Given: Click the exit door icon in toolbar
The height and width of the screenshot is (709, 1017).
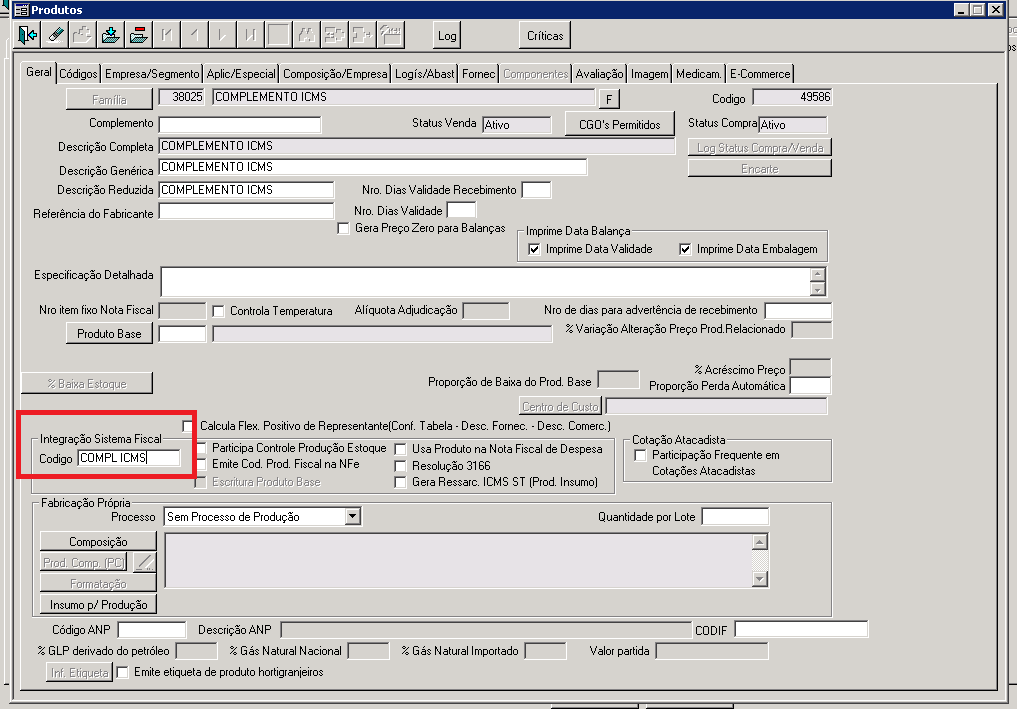Looking at the screenshot, I should pos(27,34).
